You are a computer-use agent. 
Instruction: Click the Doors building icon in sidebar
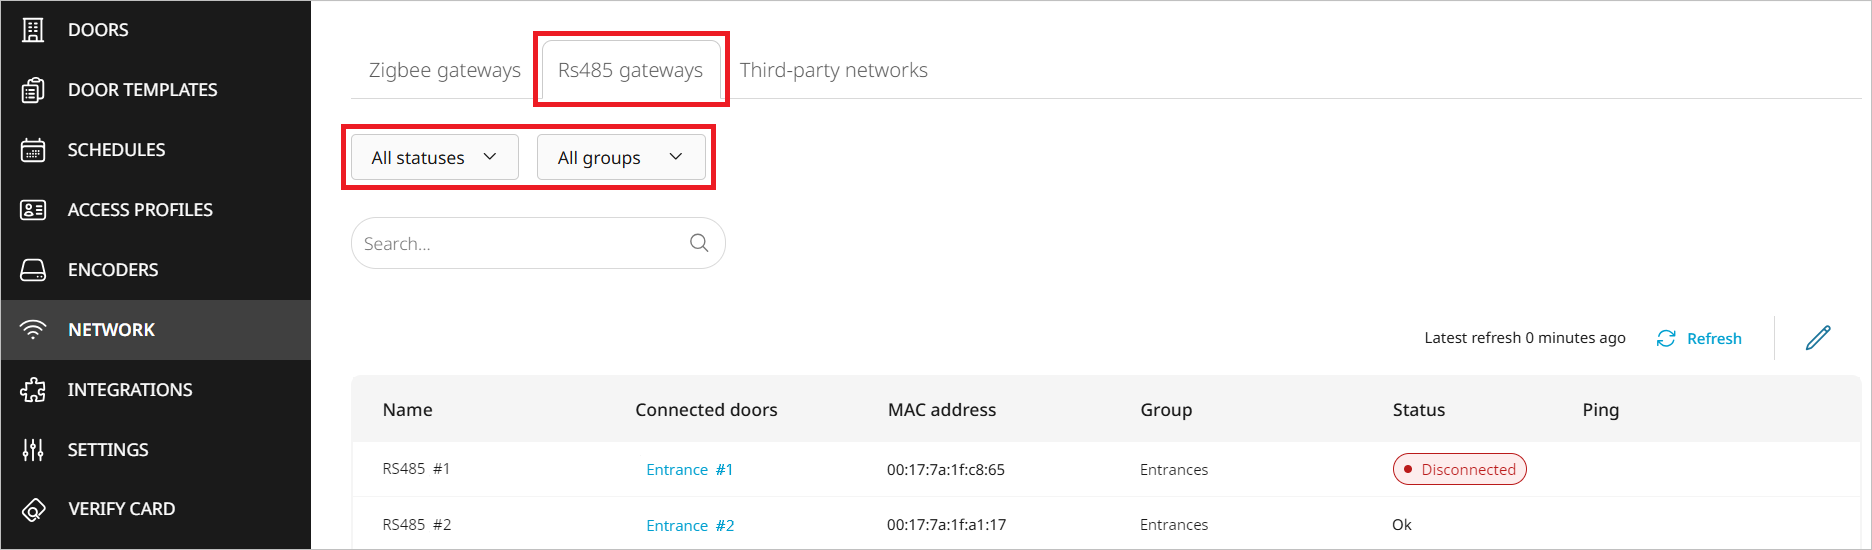point(33,30)
